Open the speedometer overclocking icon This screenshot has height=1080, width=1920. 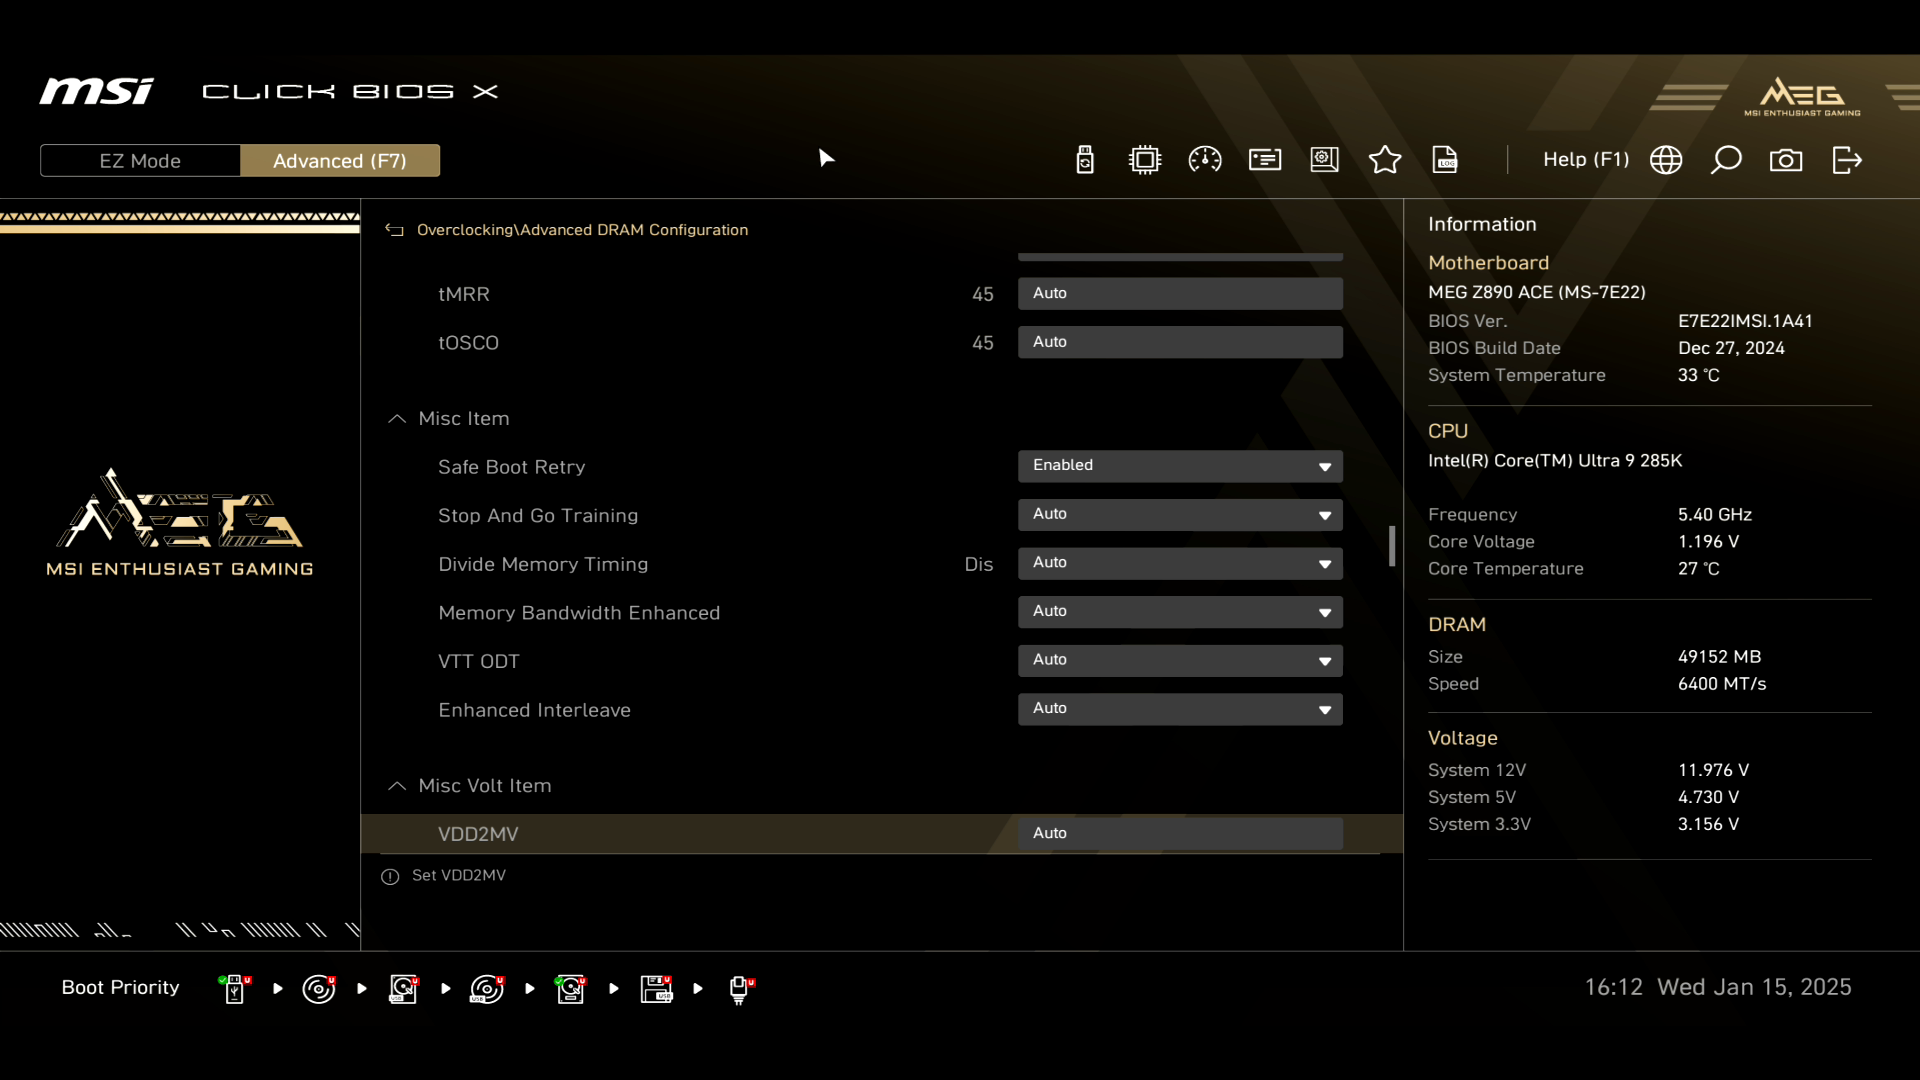[x=1205, y=160]
